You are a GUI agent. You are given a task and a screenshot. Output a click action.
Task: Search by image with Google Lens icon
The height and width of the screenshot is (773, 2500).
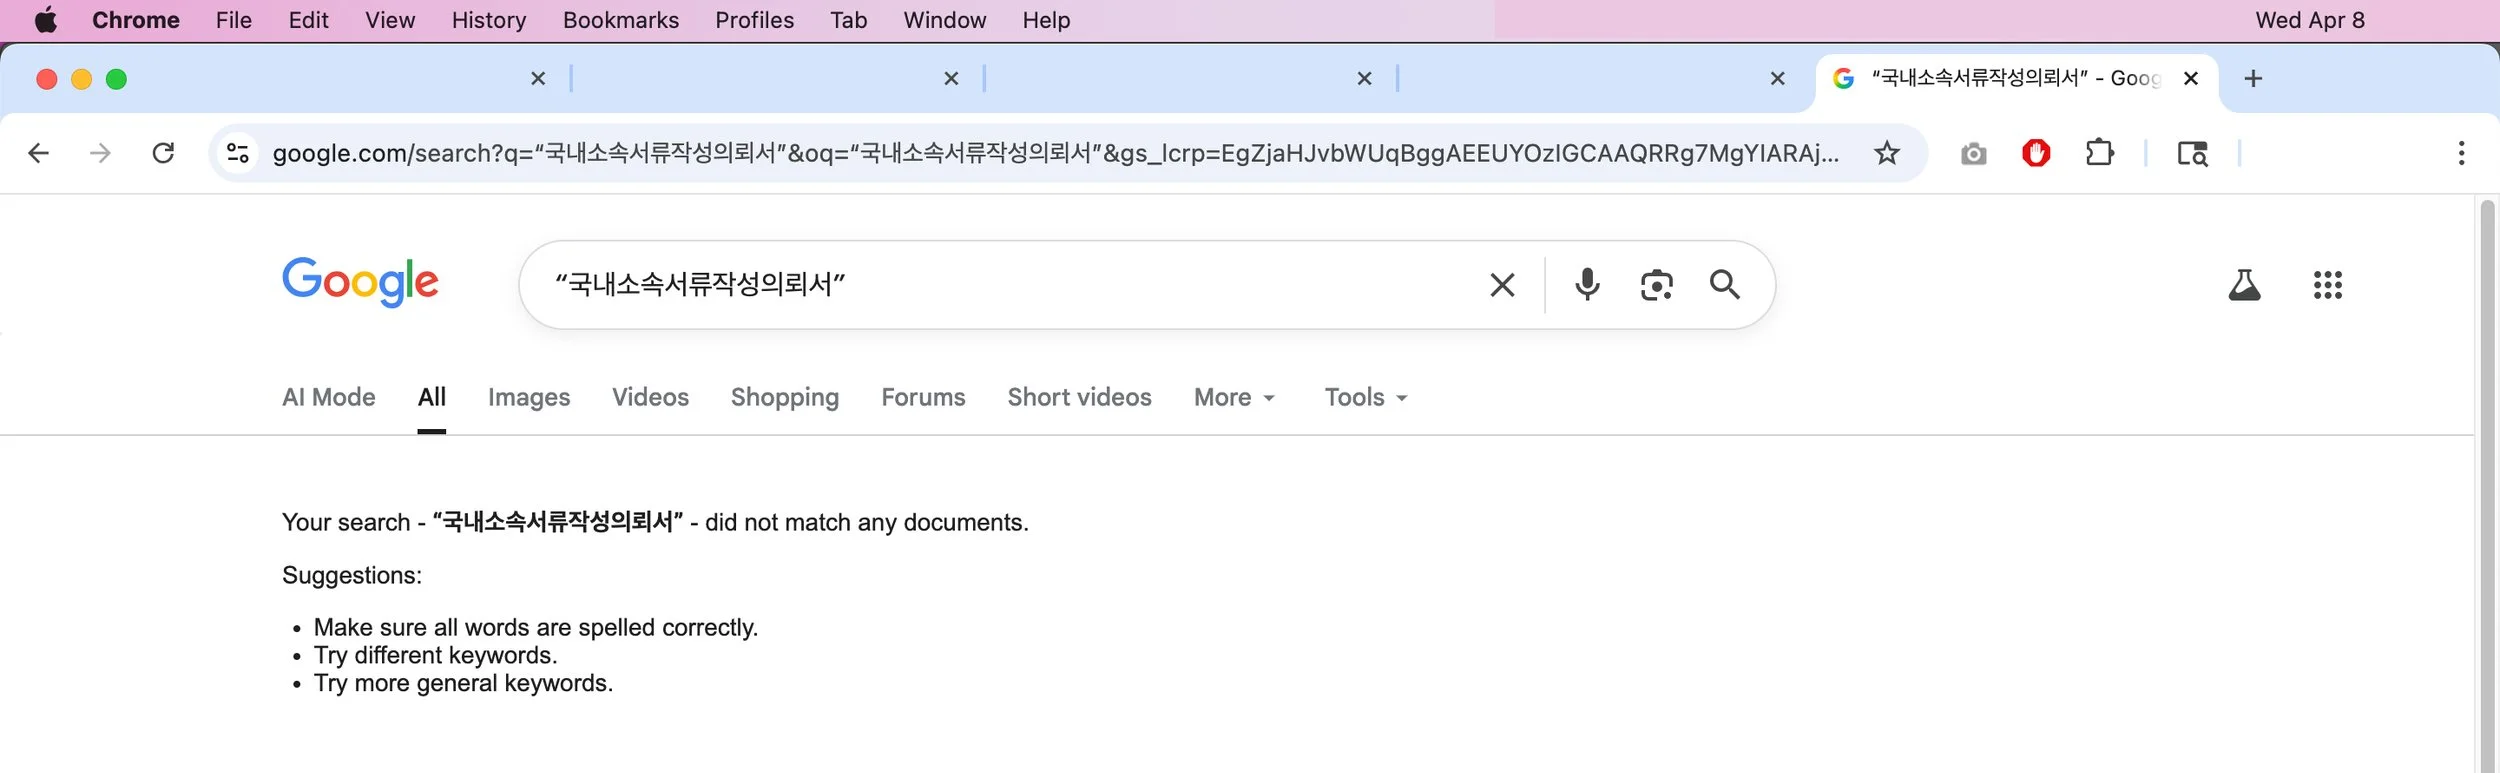(1657, 285)
